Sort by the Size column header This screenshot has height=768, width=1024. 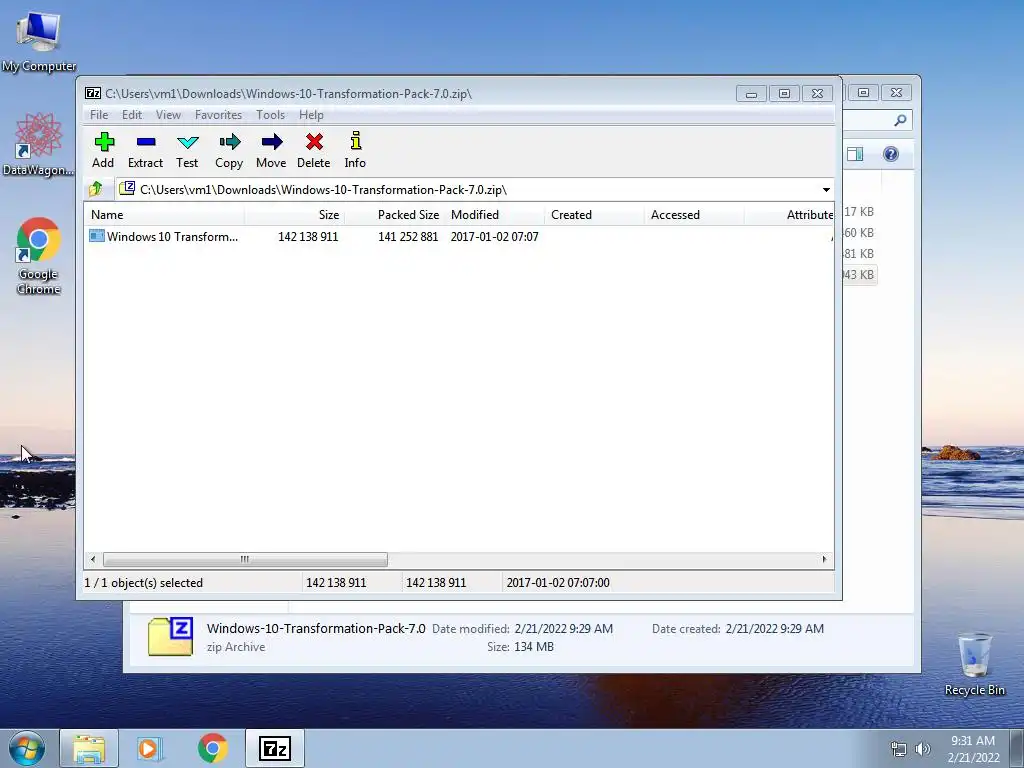pos(295,215)
